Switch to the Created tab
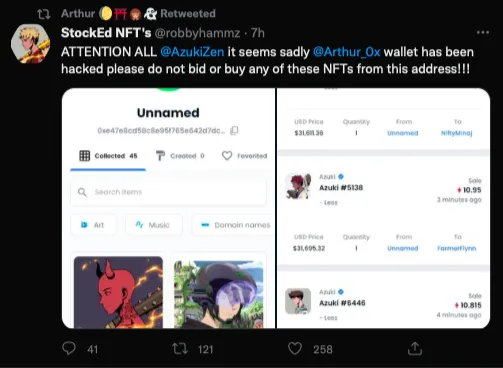Image resolution: width=503 pixels, height=368 pixels. pos(180,156)
